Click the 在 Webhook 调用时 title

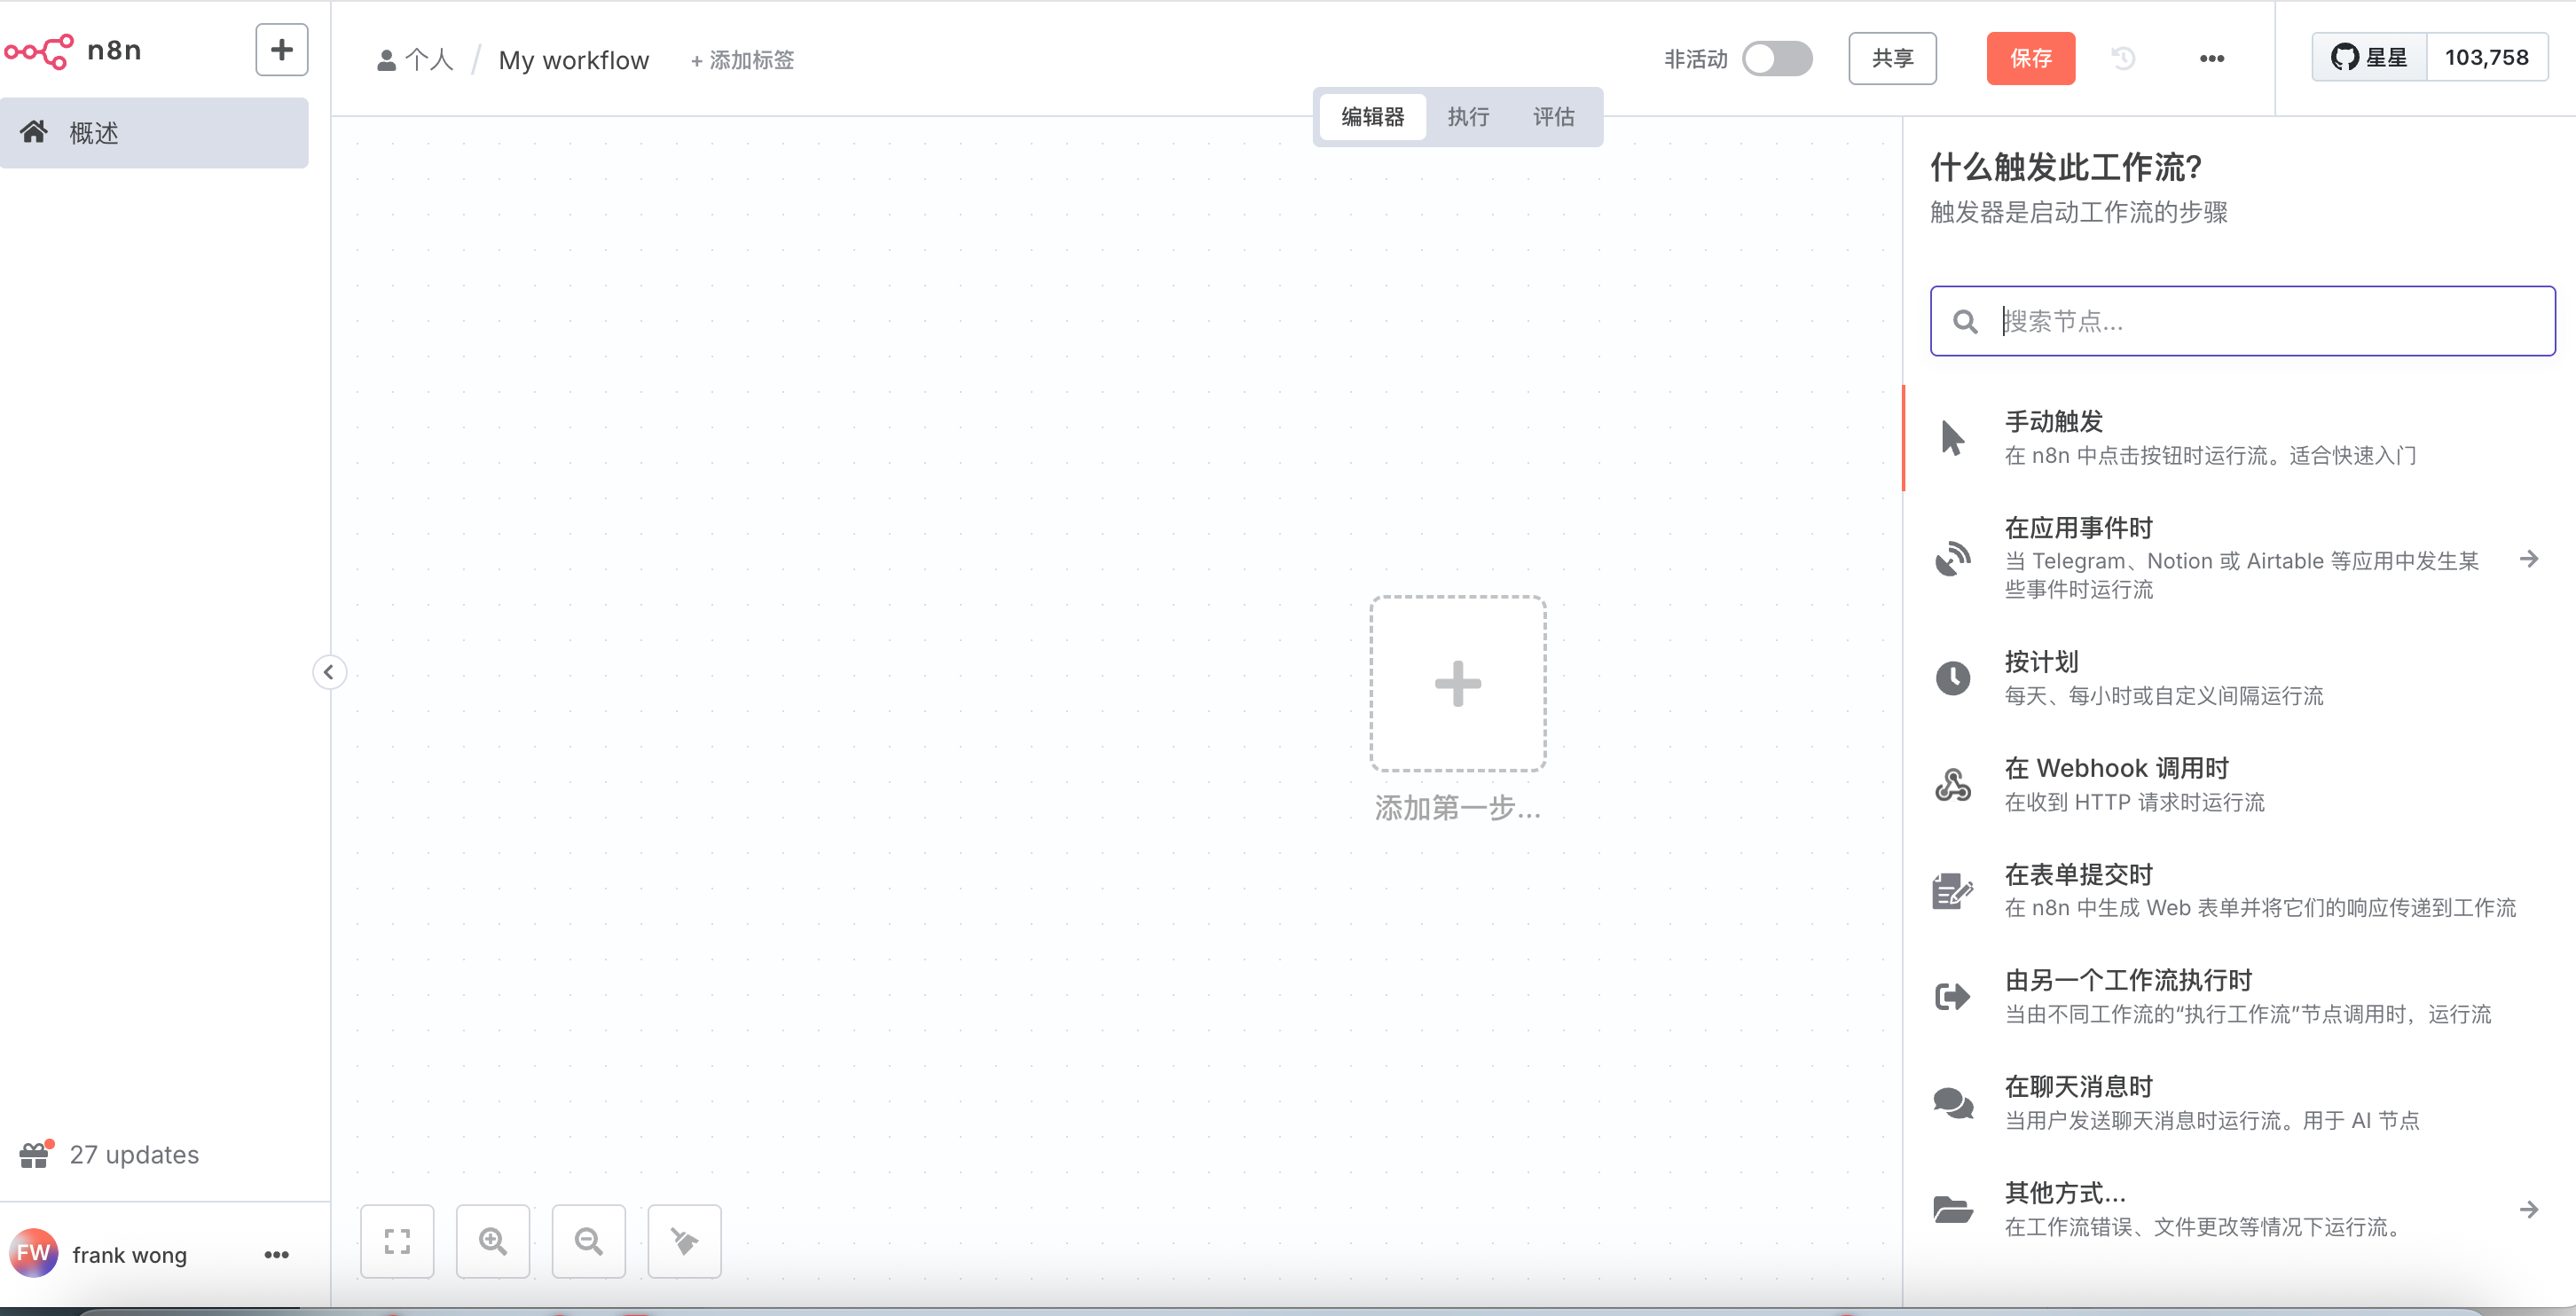tap(2117, 768)
